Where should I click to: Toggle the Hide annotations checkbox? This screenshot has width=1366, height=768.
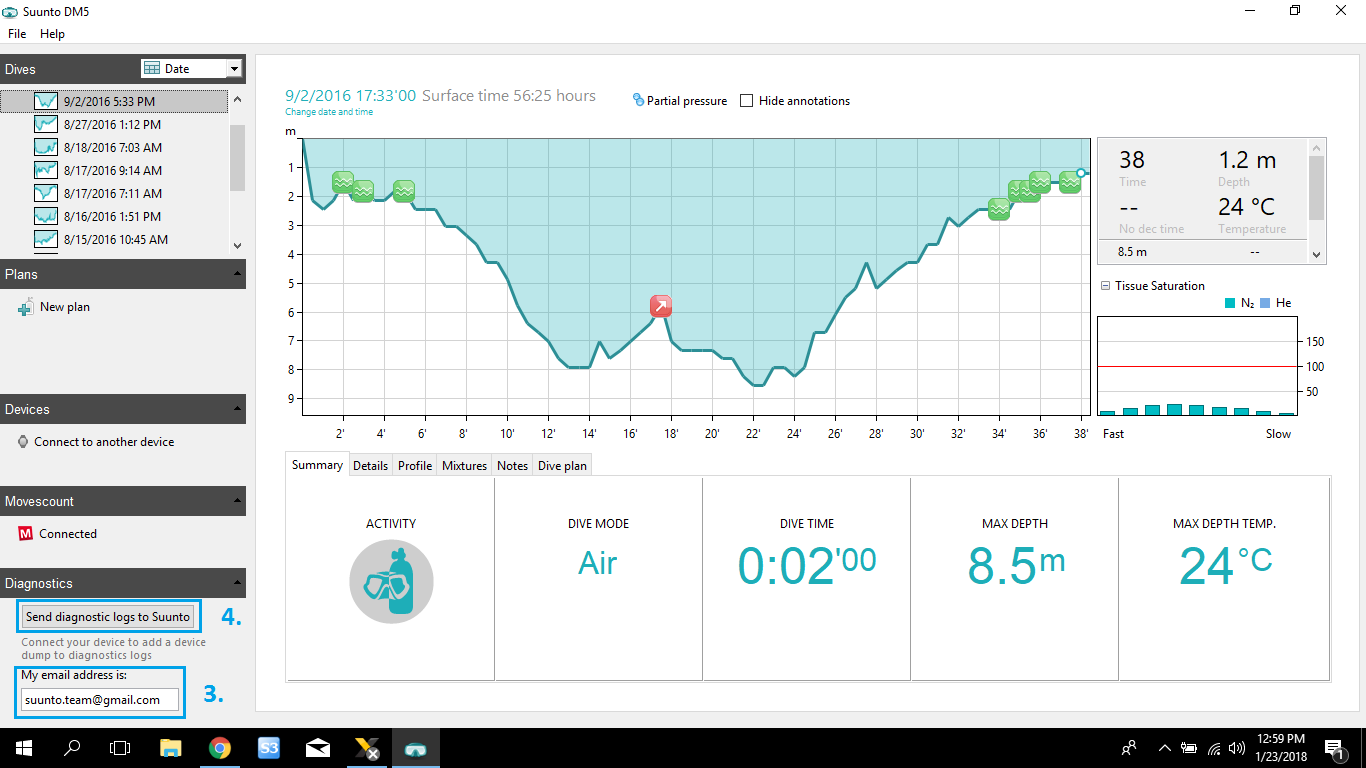(746, 100)
